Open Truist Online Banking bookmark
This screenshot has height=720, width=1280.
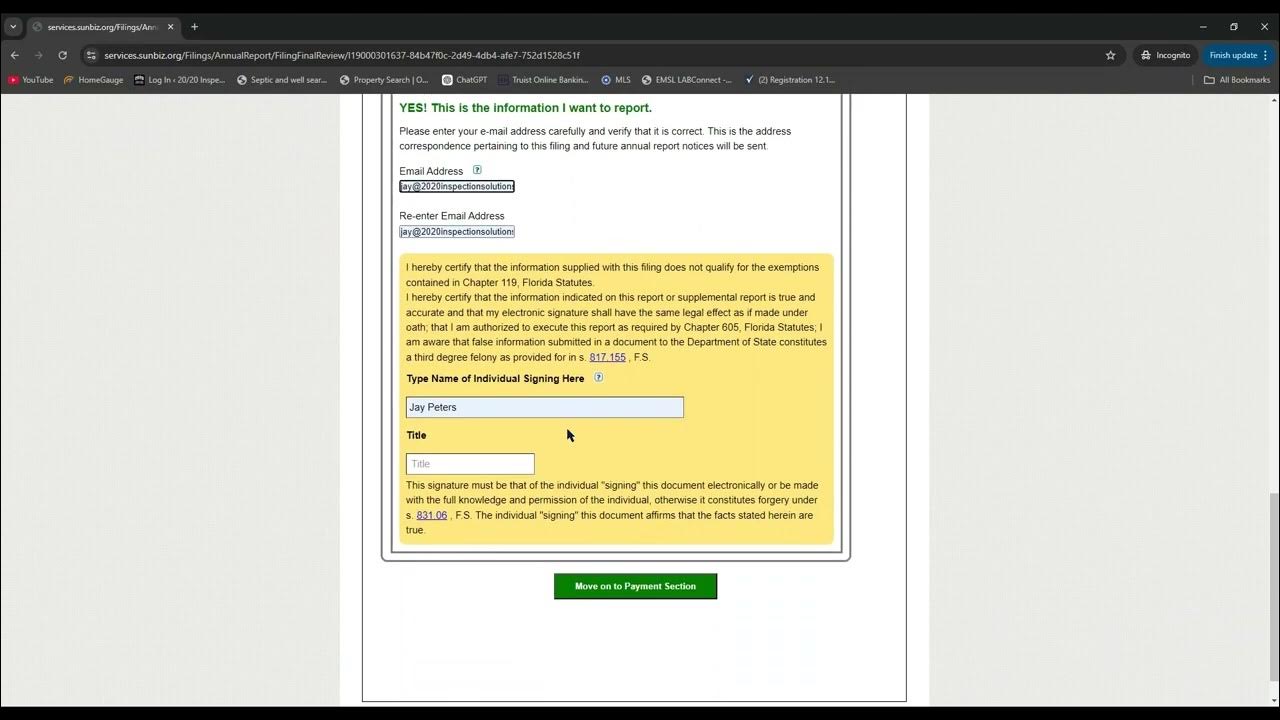[x=543, y=80]
